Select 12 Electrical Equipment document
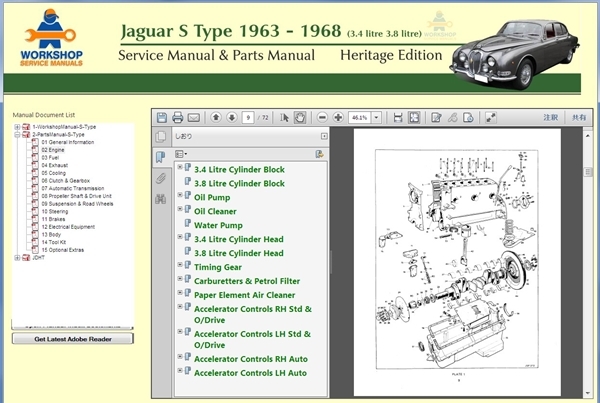 coord(68,227)
